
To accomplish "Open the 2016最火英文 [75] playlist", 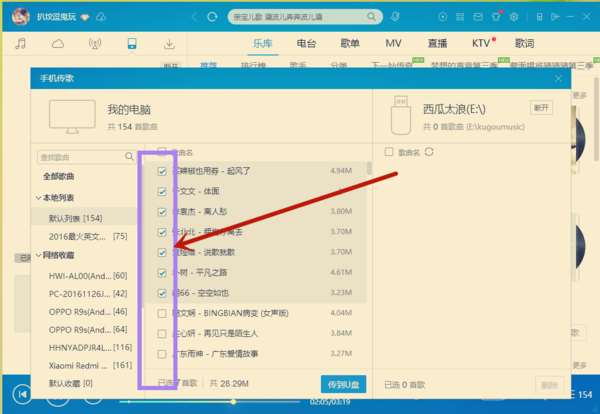I will pos(88,236).
